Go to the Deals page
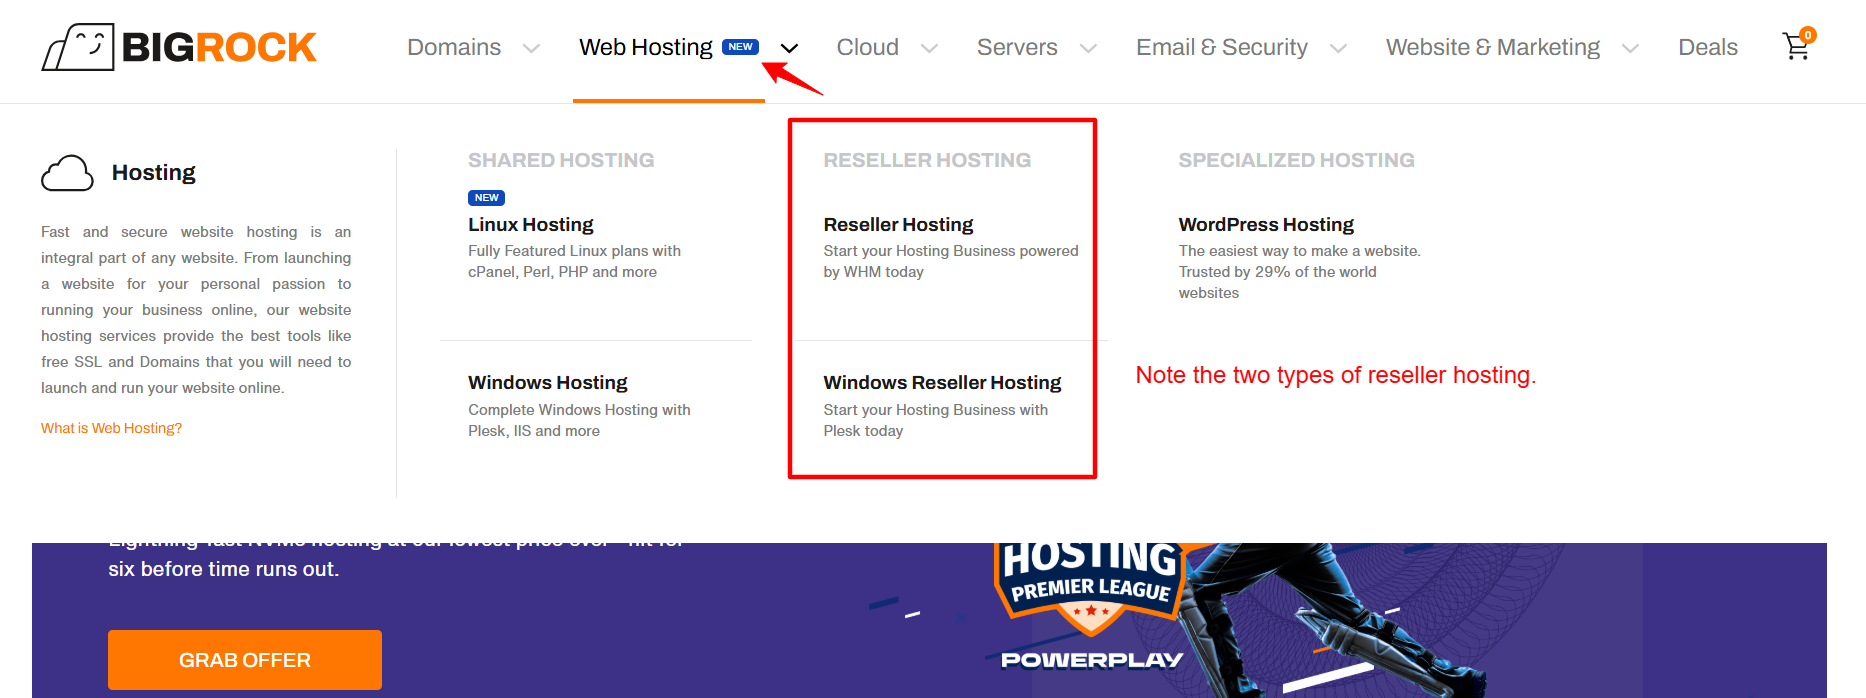The height and width of the screenshot is (698, 1866). [1708, 47]
